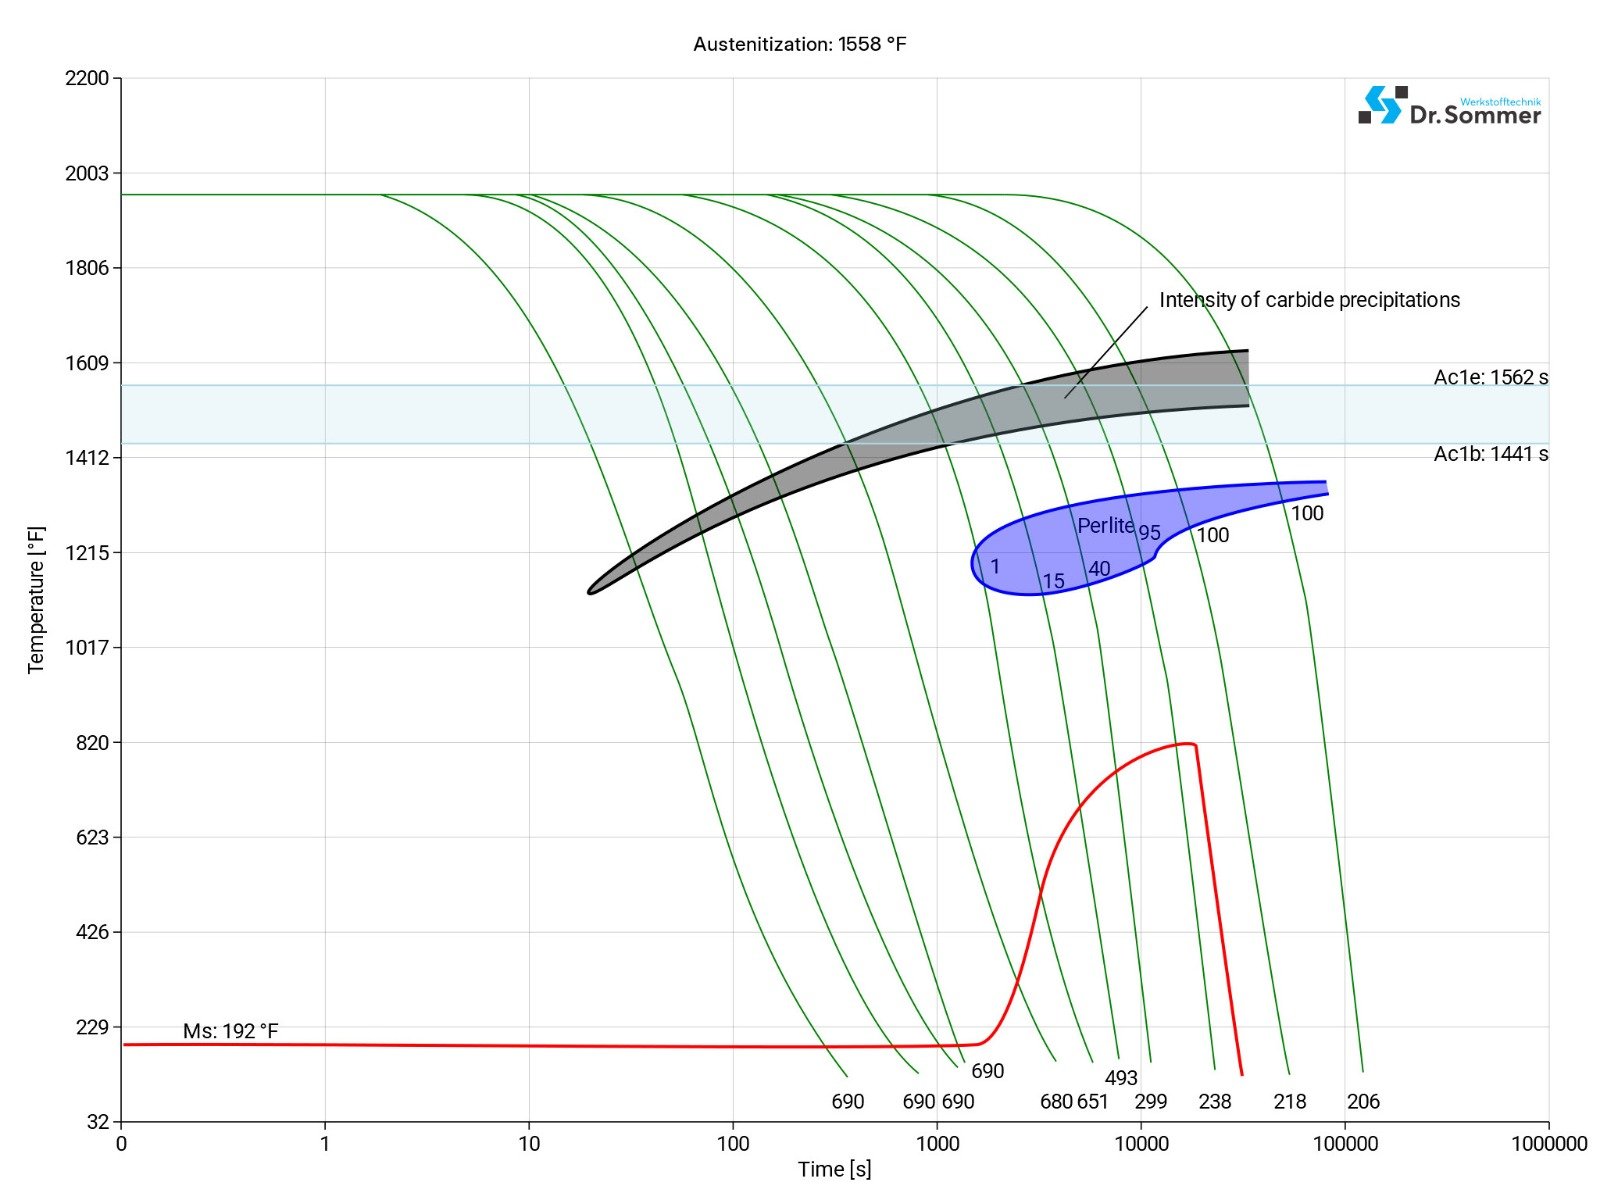
Task: Click the hardness value 493
Action: coord(1121,1078)
